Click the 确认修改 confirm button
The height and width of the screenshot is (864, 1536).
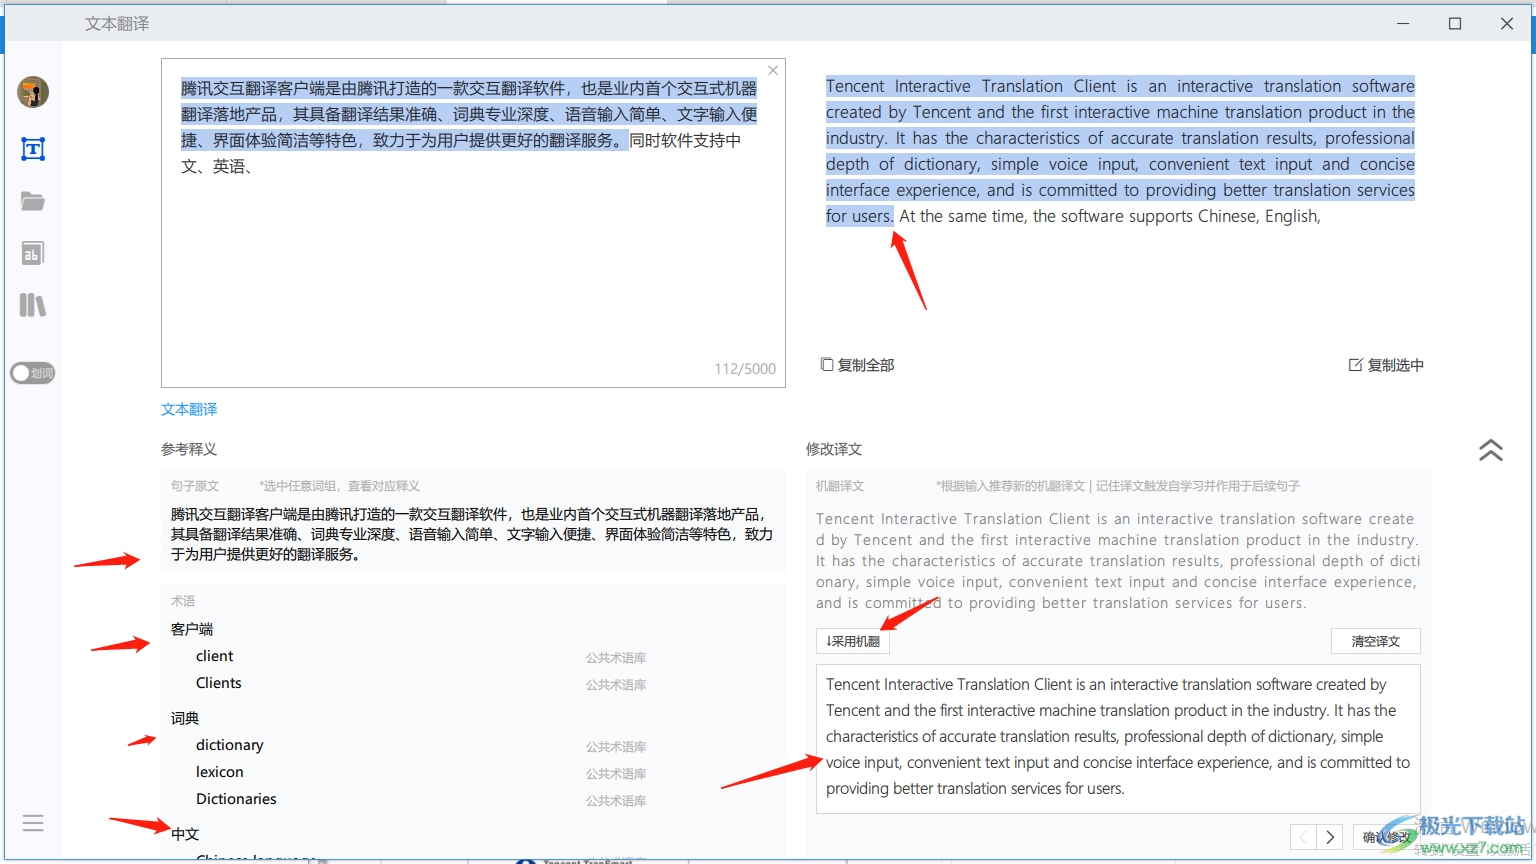(x=1386, y=836)
